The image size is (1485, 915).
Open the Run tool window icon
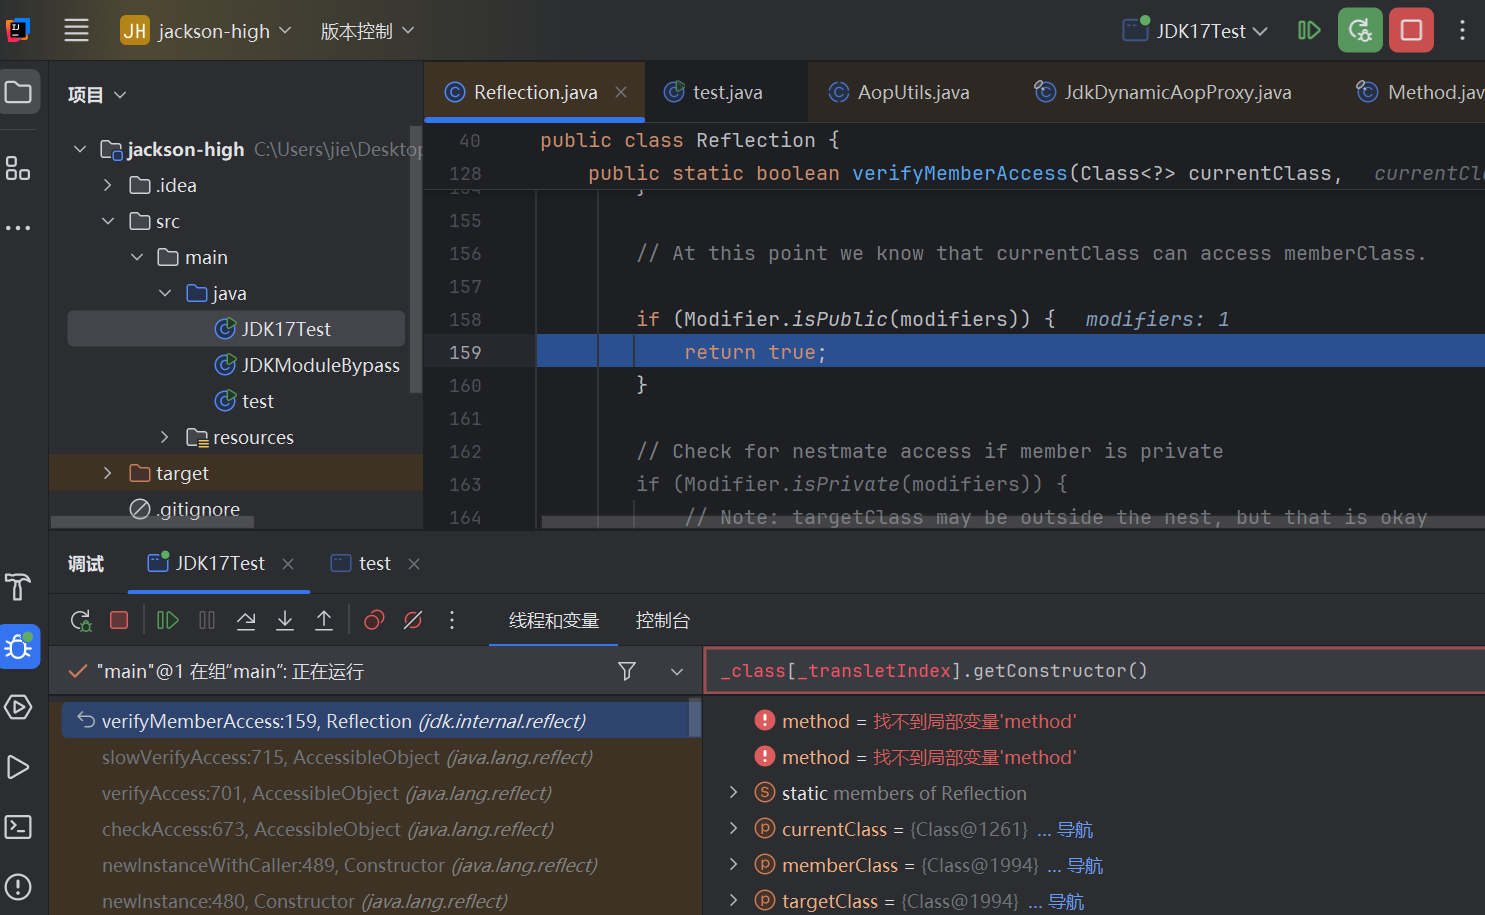click(18, 767)
